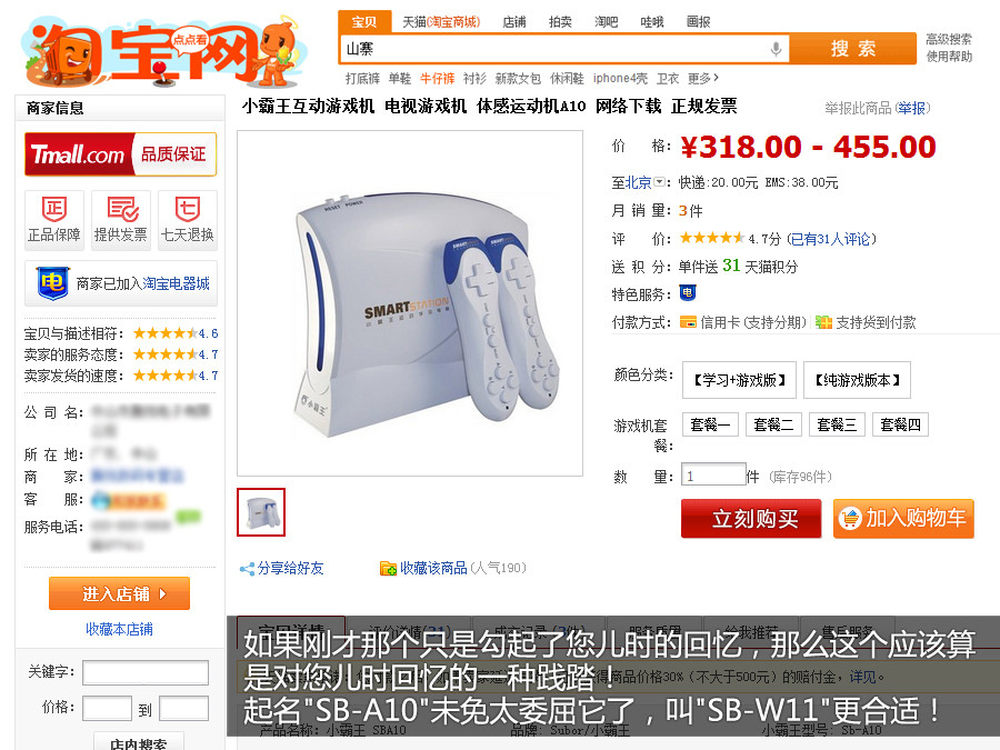The width and height of the screenshot is (1000, 750).
Task: Click the 正品保障 shield icon
Action: tap(54, 209)
